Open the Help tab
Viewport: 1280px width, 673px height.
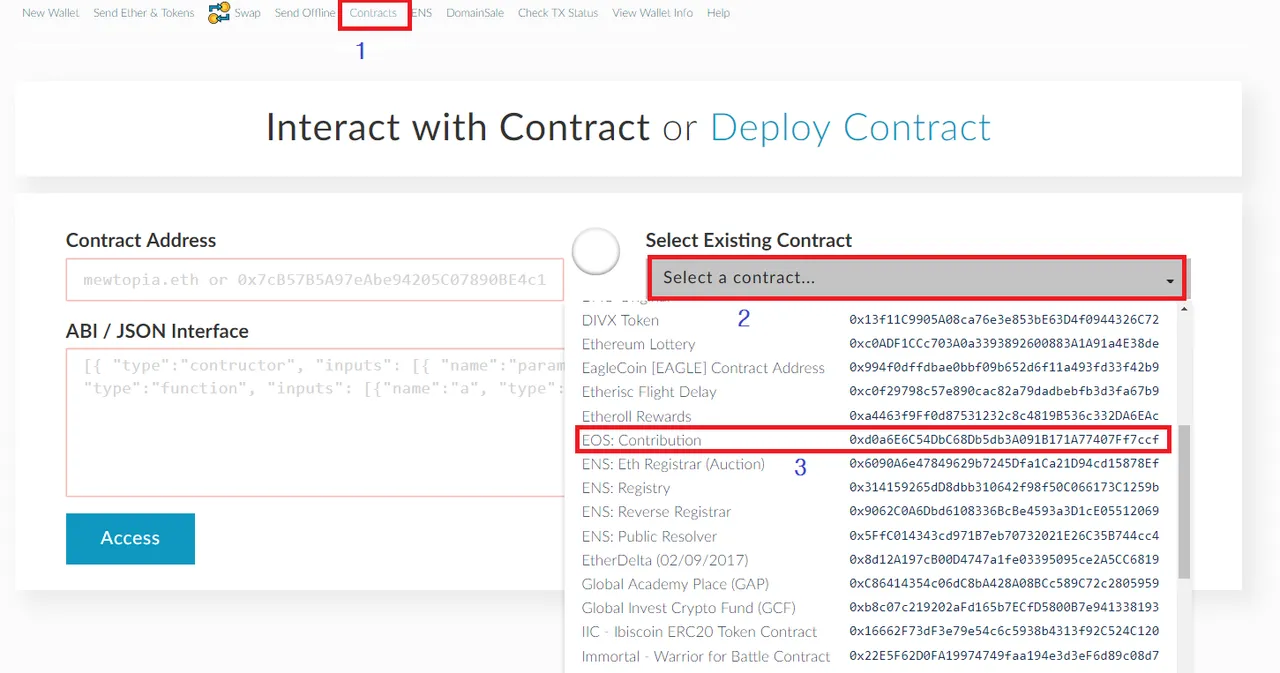(718, 13)
